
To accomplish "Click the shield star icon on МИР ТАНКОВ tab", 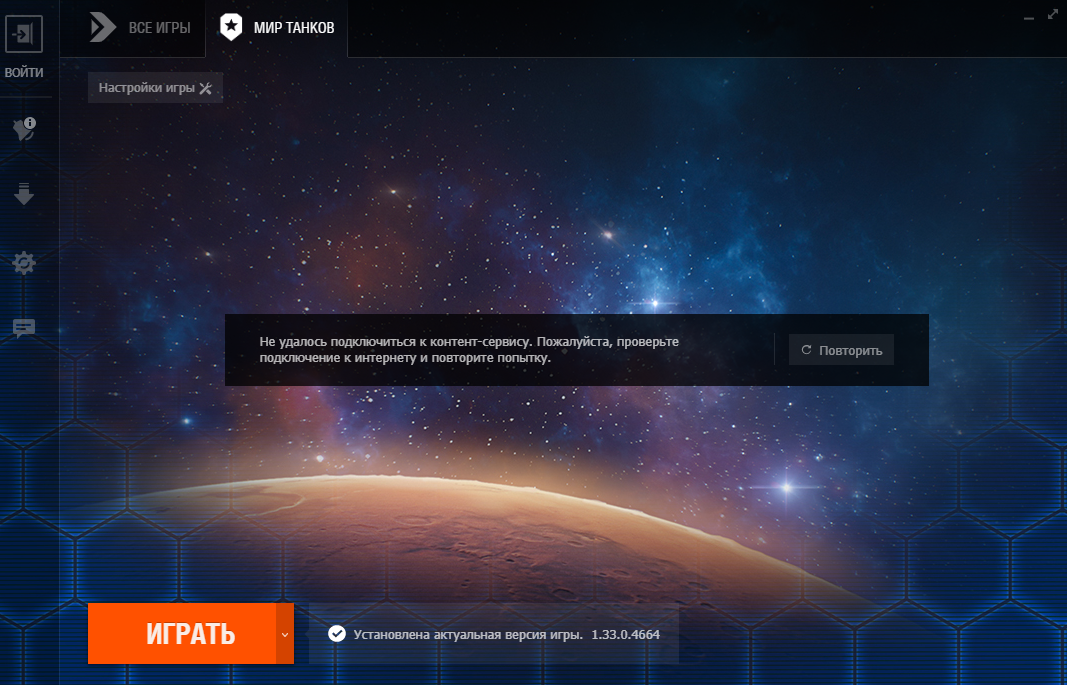I will point(231,27).
